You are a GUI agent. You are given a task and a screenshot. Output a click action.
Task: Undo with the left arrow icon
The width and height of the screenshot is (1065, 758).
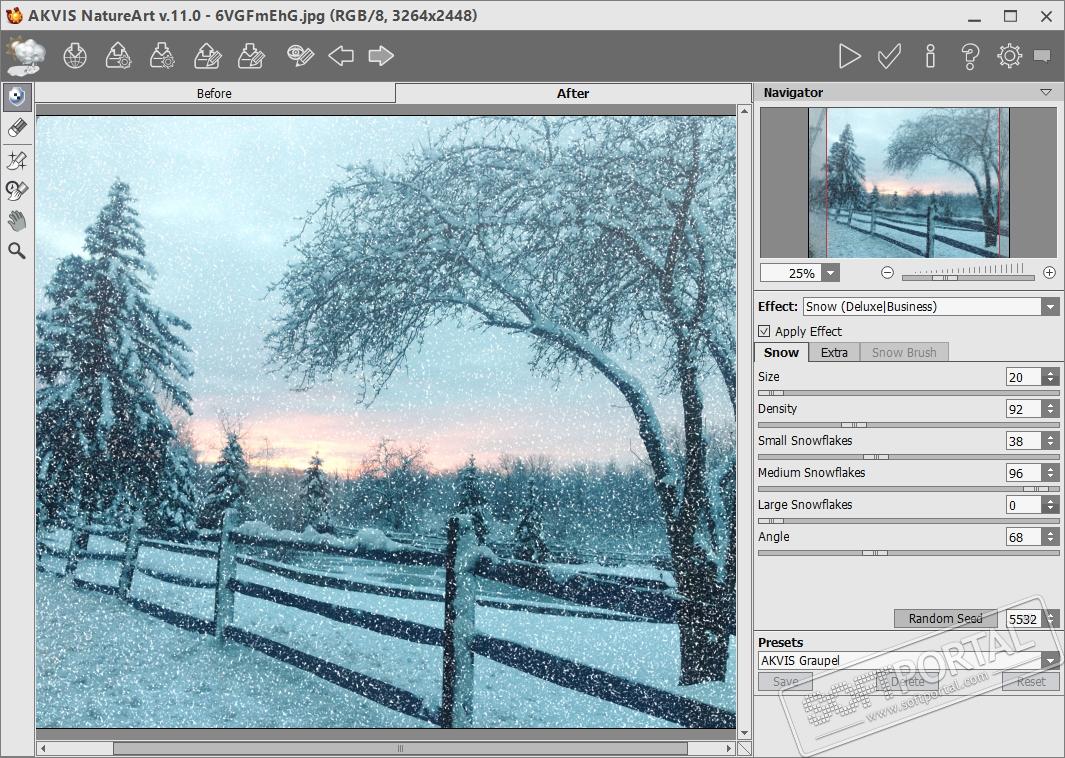tap(341, 56)
